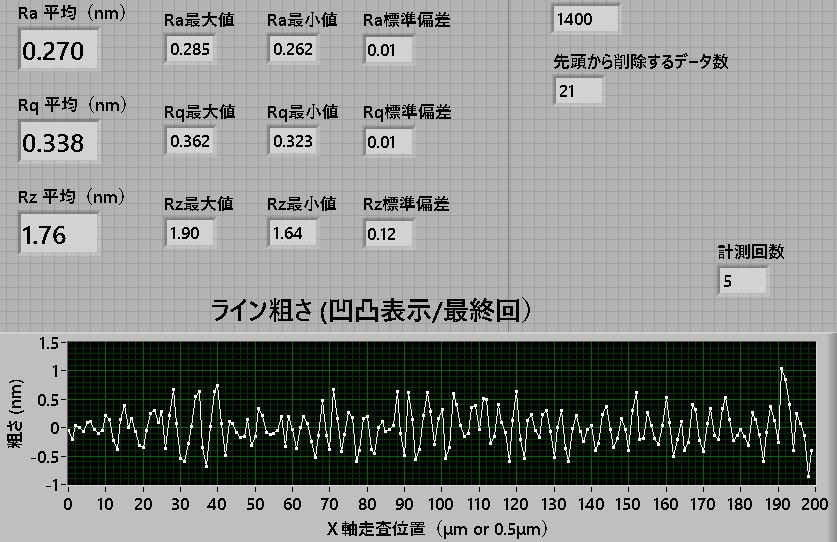Click the Ra 平均 value field showing 0.270
This screenshot has width=837, height=542.
point(58,51)
